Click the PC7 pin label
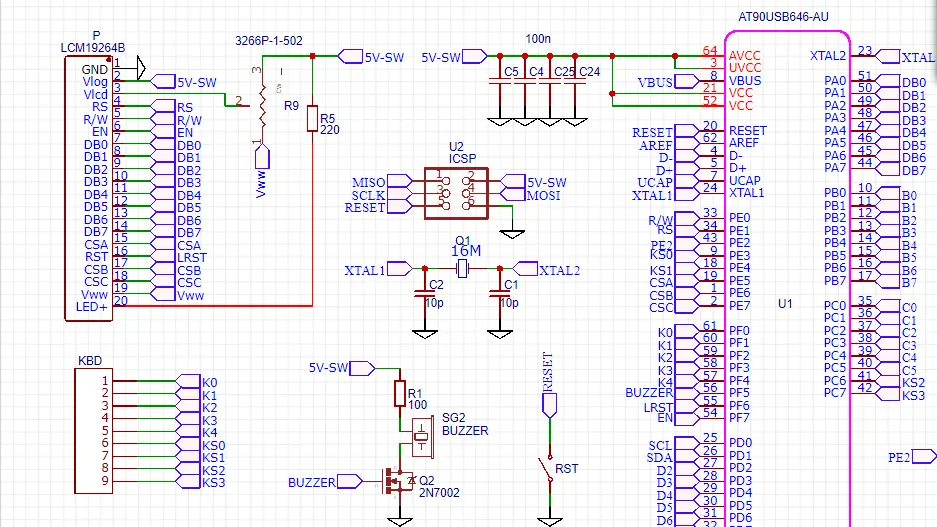Viewport: 937px width, 527px height. coord(835,393)
